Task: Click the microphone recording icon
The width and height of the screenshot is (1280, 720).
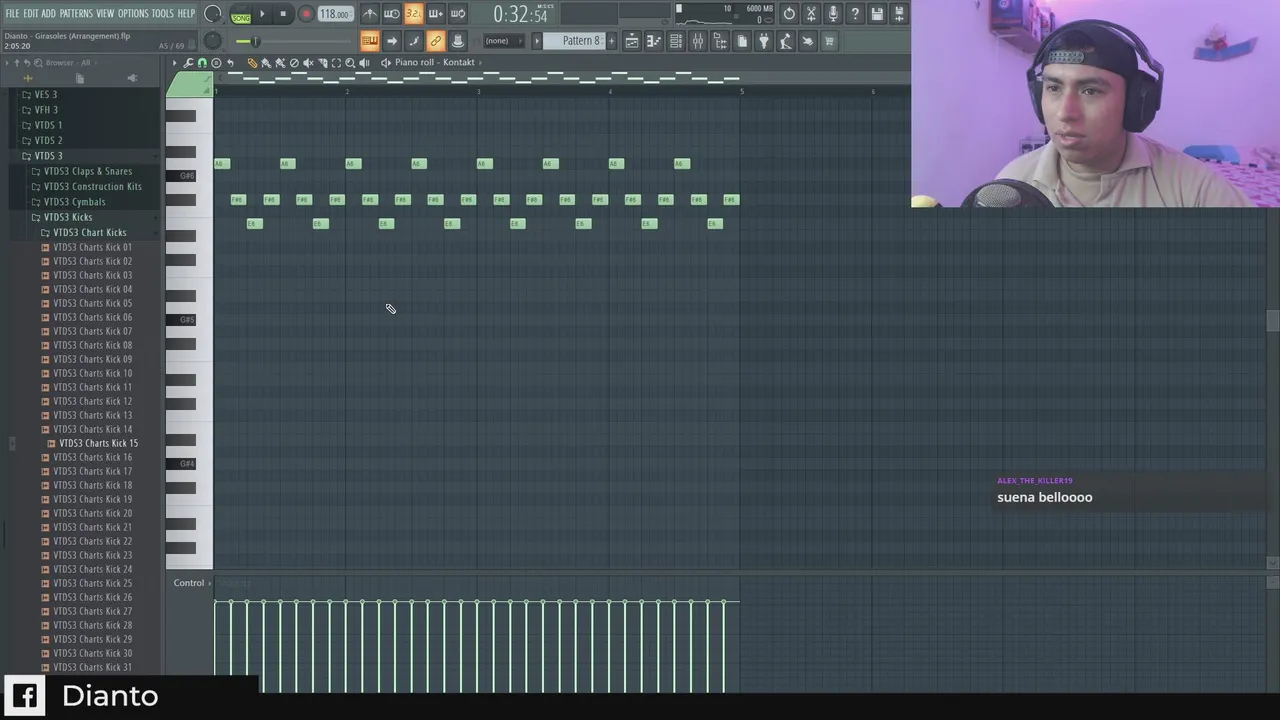Action: [833, 14]
